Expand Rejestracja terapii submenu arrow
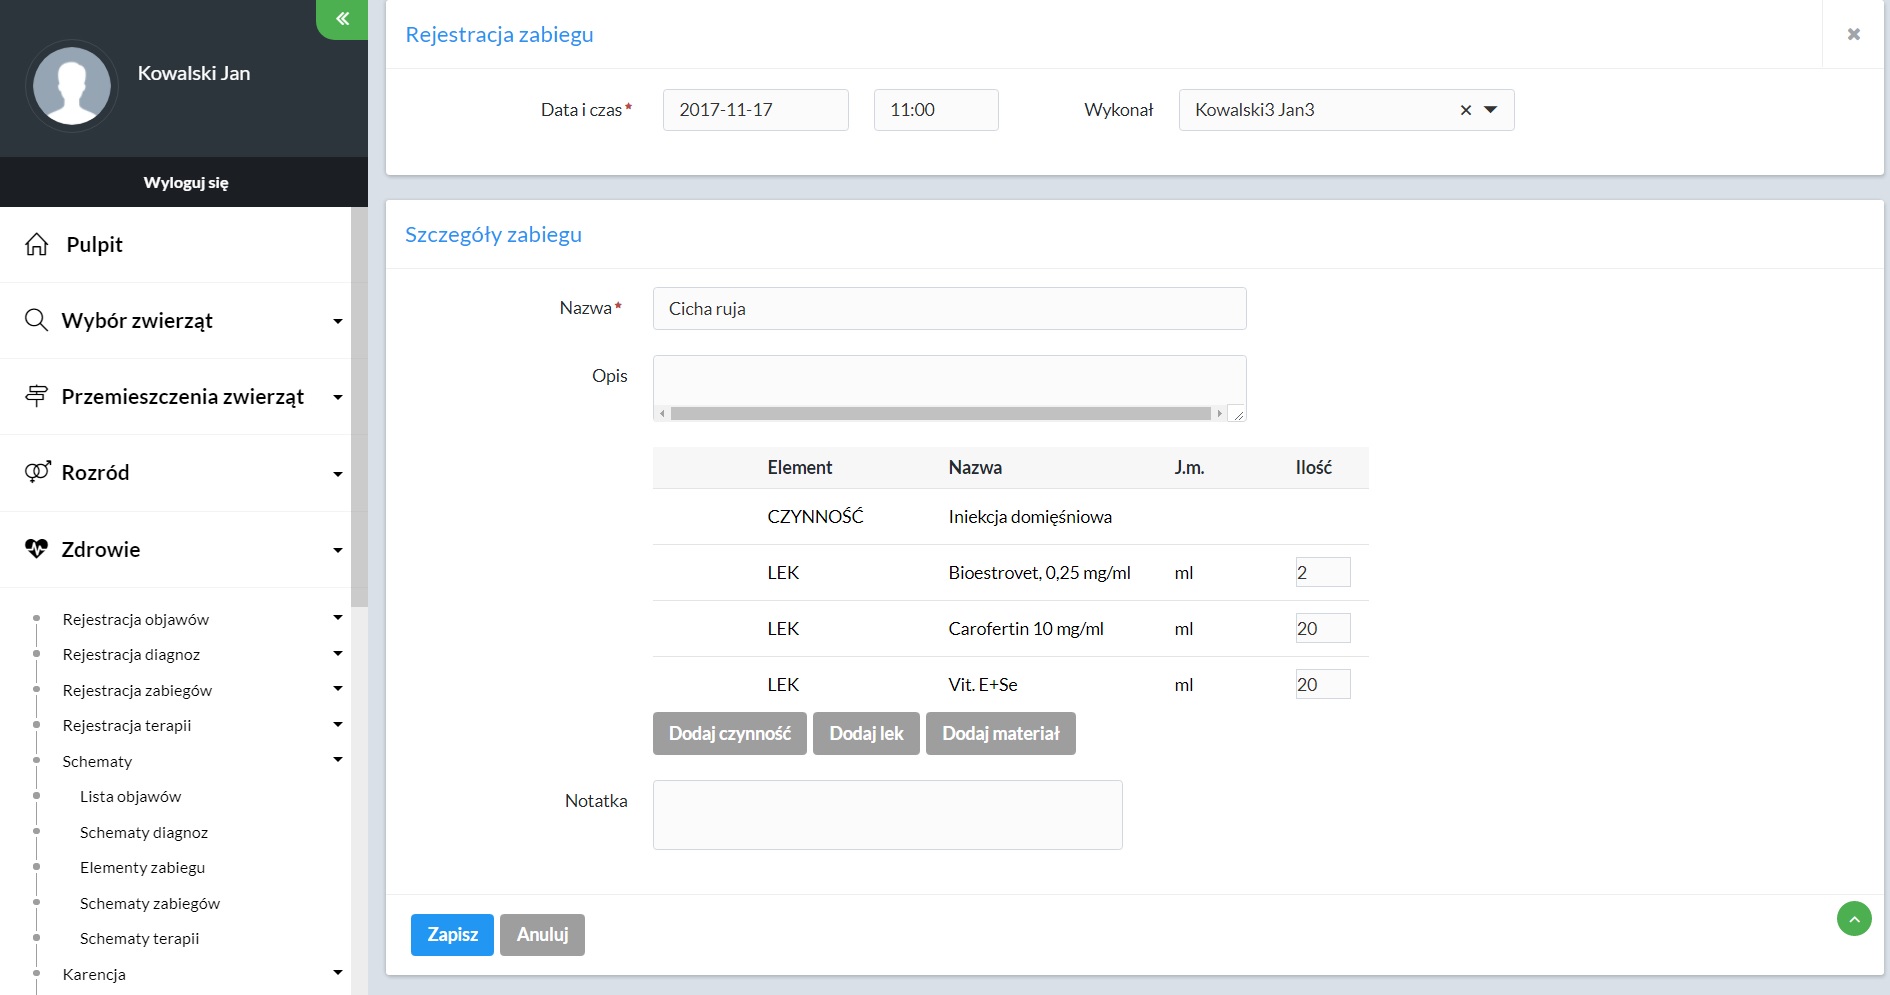Image resolution: width=1890 pixels, height=995 pixels. point(338,724)
